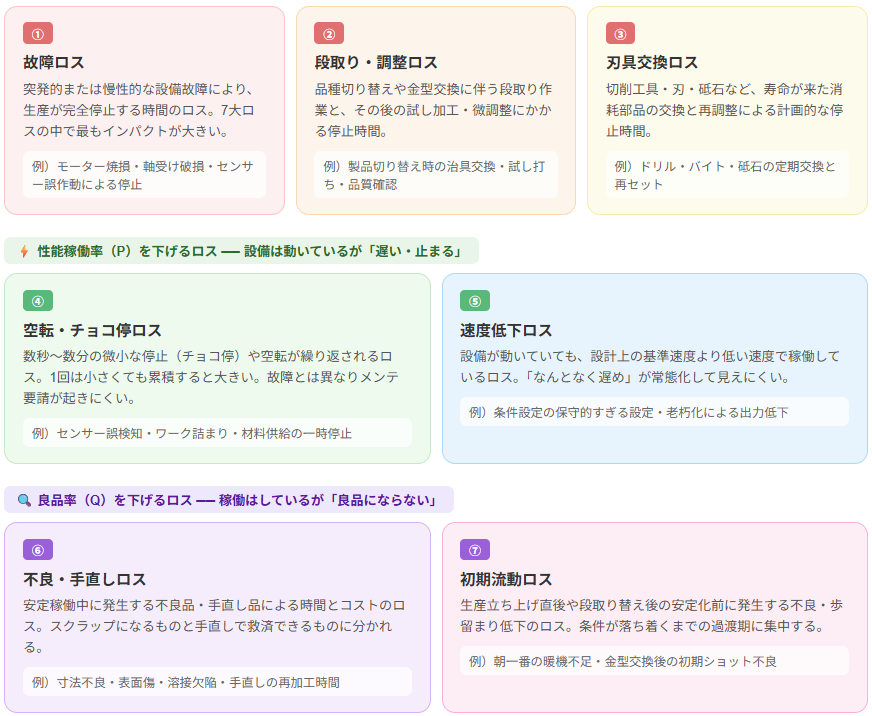Click the magnifying glass icon

24,499
